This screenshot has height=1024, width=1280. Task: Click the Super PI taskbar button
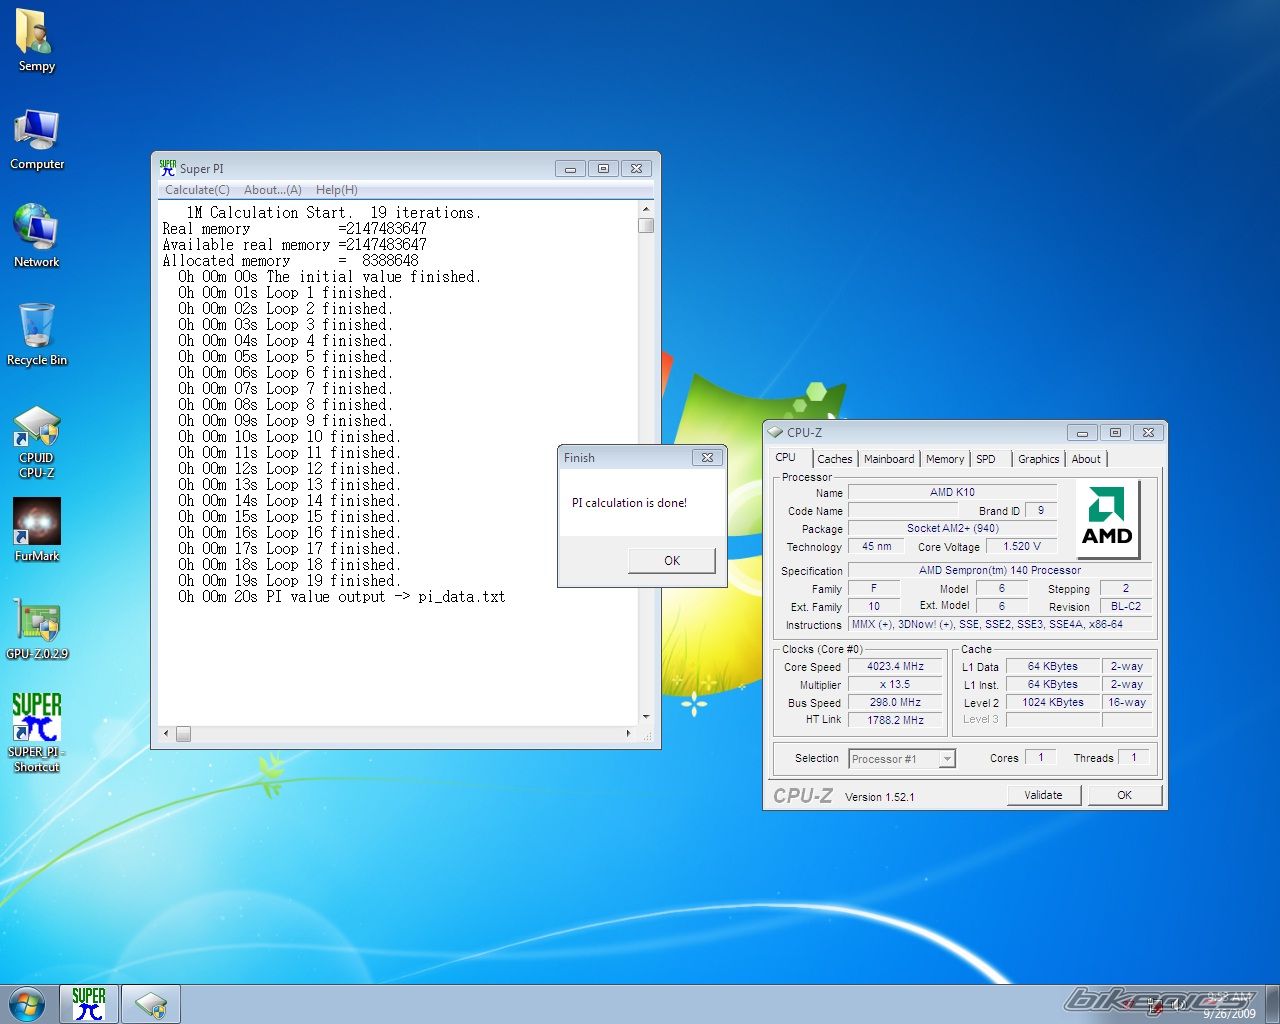(x=89, y=1003)
